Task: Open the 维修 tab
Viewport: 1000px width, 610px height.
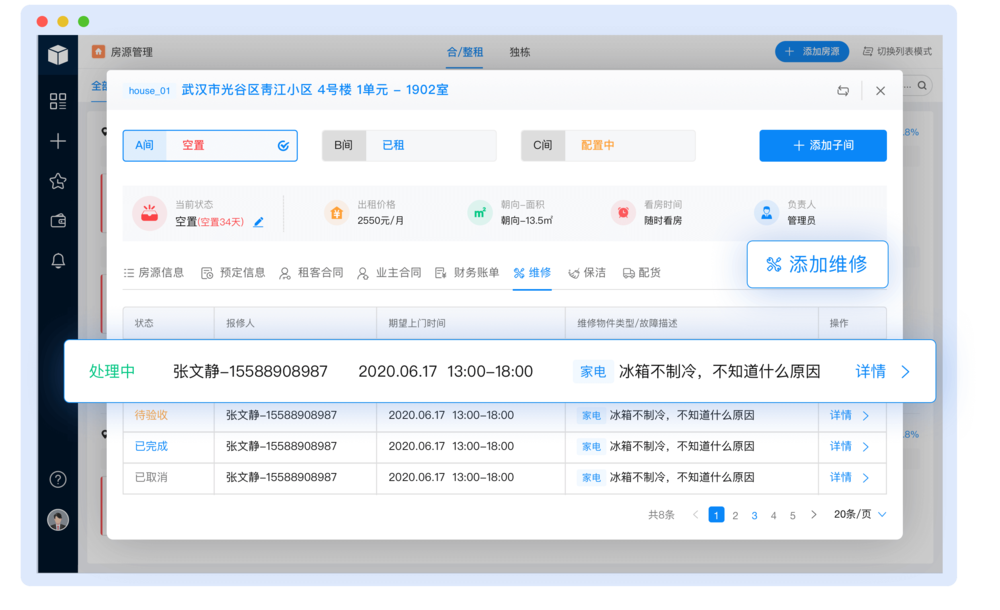Action: (533, 273)
